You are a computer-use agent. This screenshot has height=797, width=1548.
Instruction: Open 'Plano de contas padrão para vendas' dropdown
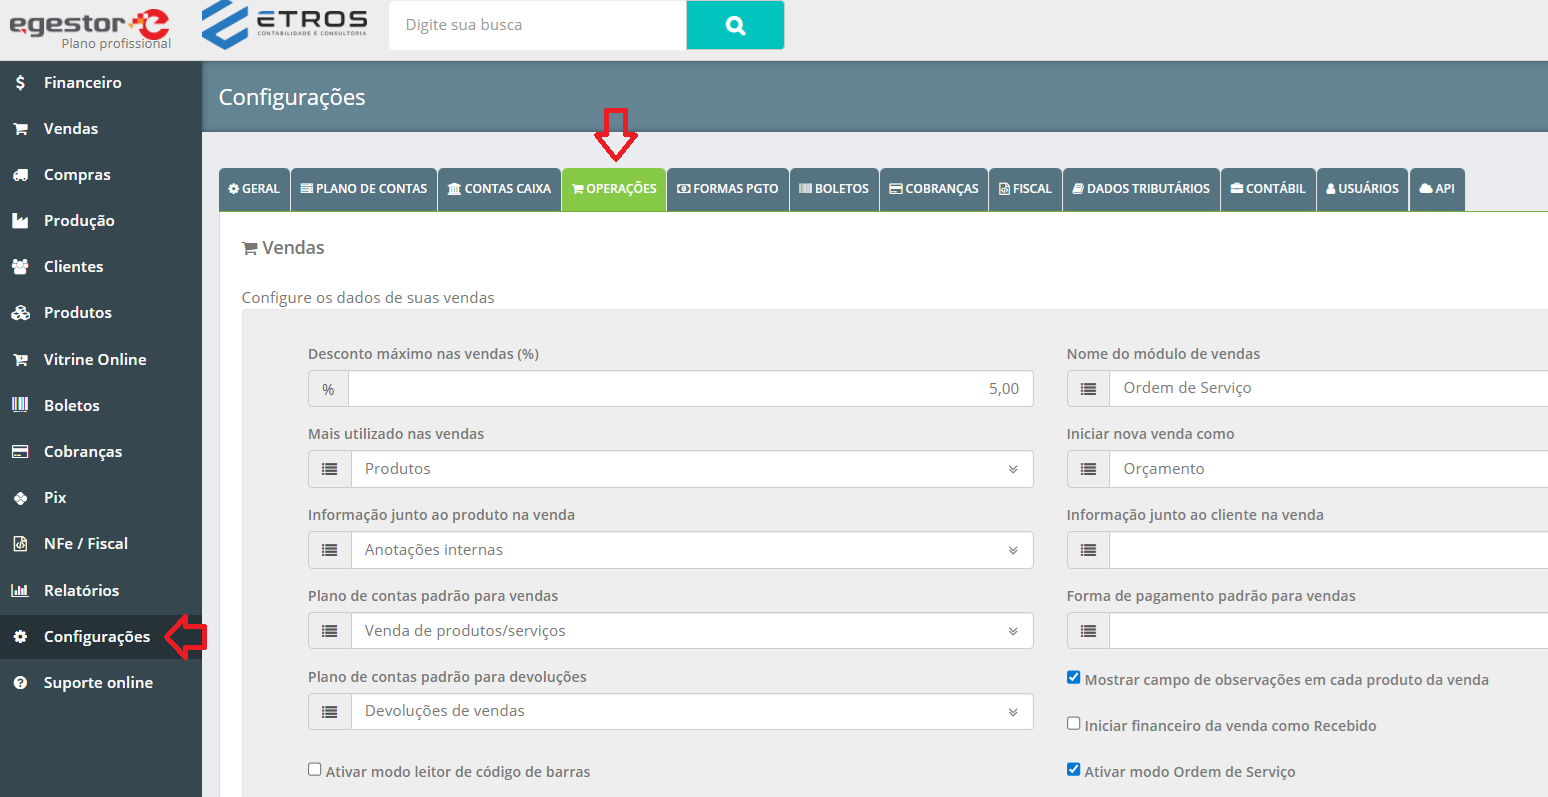point(692,631)
